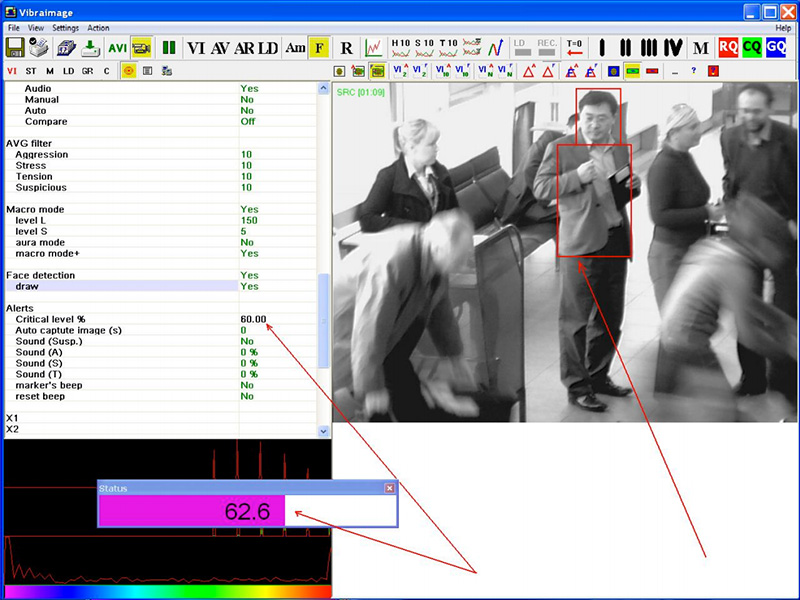
Task: Click the floppy disk save icon
Action: tap(15, 48)
